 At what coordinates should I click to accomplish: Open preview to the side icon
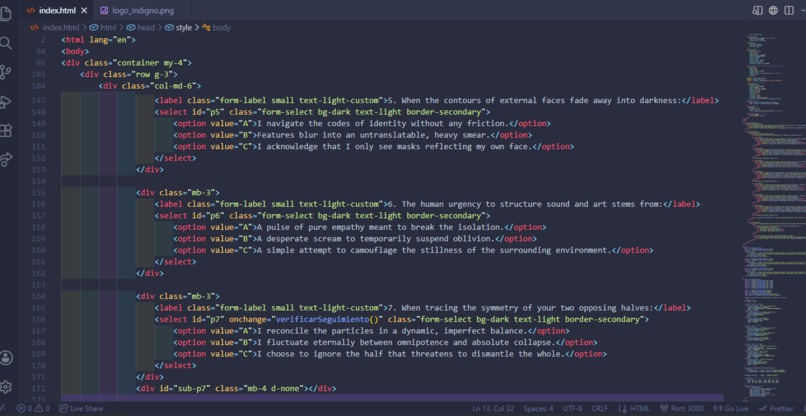[757, 10]
